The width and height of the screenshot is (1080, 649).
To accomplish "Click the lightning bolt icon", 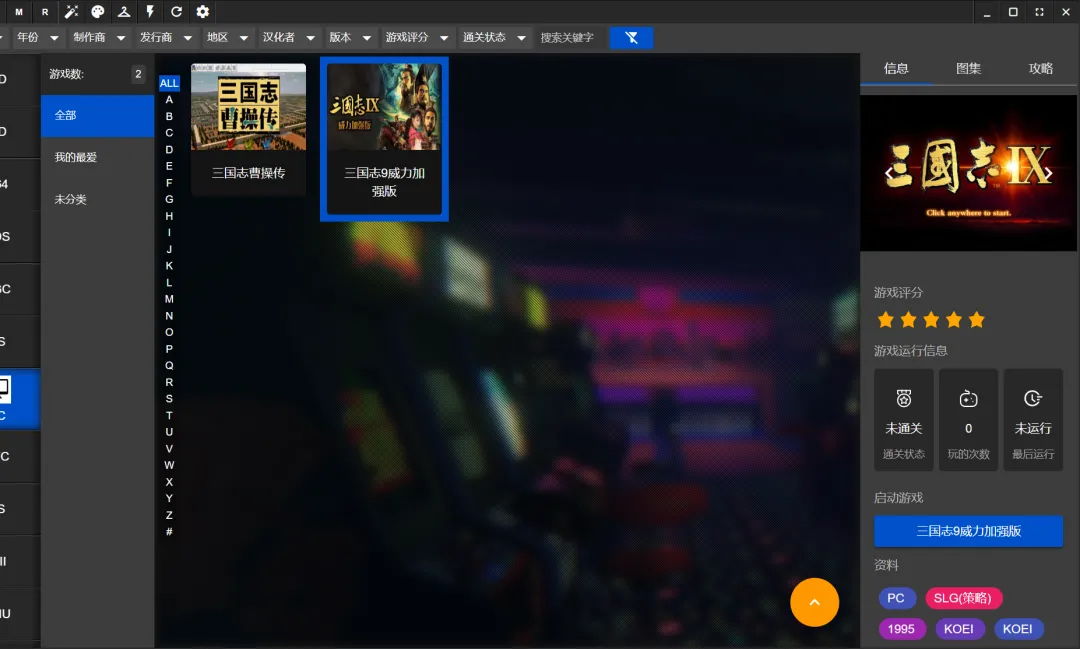I will coord(150,12).
